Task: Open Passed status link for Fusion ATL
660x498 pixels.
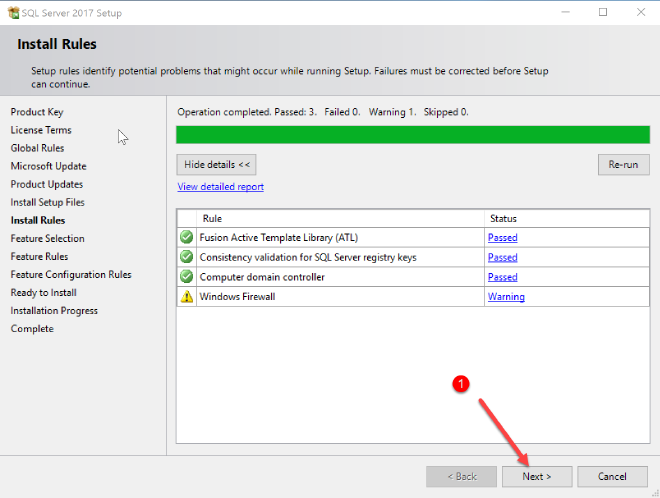Action: coord(502,238)
